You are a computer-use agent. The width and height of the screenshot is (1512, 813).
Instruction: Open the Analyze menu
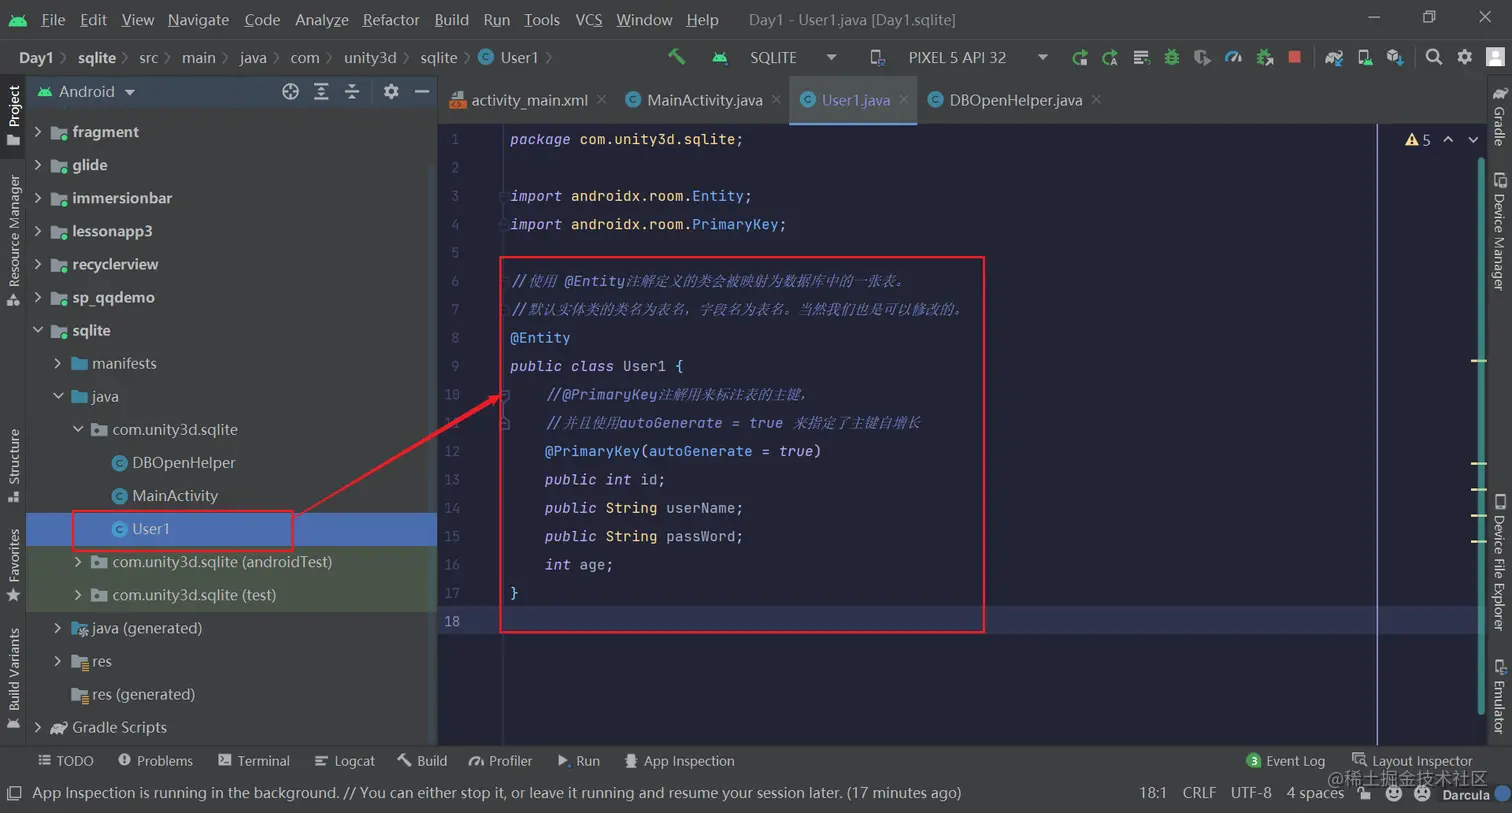click(x=321, y=19)
